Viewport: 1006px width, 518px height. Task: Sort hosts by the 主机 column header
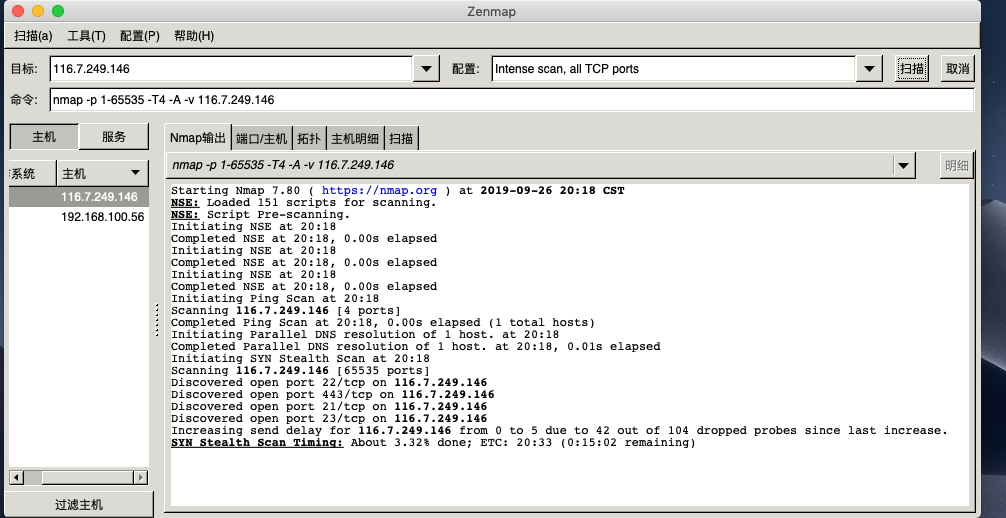103,173
